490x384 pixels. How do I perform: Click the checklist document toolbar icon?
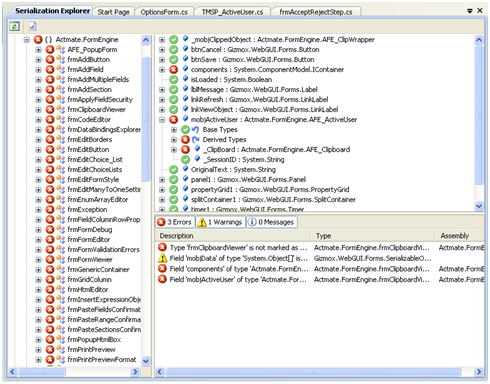click(x=32, y=26)
